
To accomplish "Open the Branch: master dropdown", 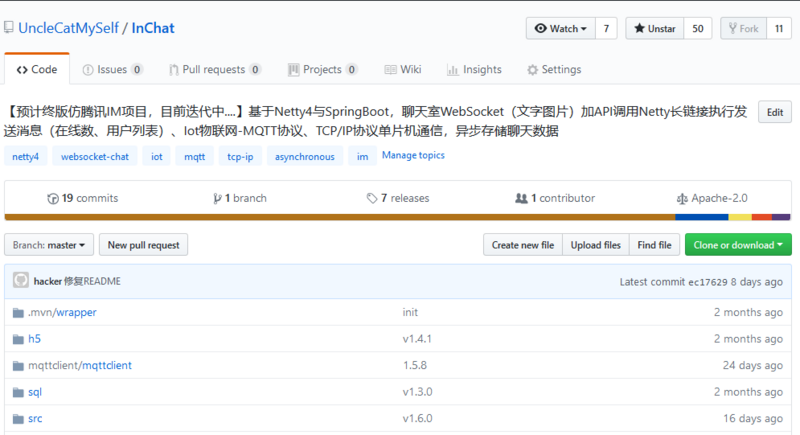I will [x=49, y=245].
